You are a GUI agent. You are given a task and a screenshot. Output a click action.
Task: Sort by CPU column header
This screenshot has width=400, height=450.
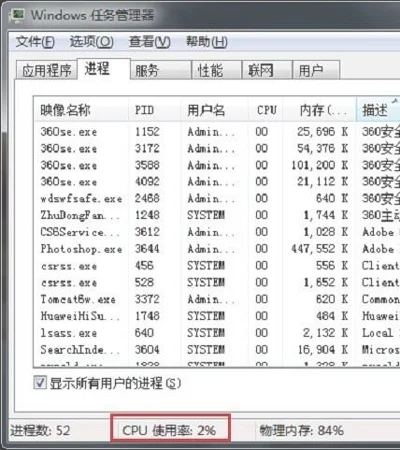266,110
